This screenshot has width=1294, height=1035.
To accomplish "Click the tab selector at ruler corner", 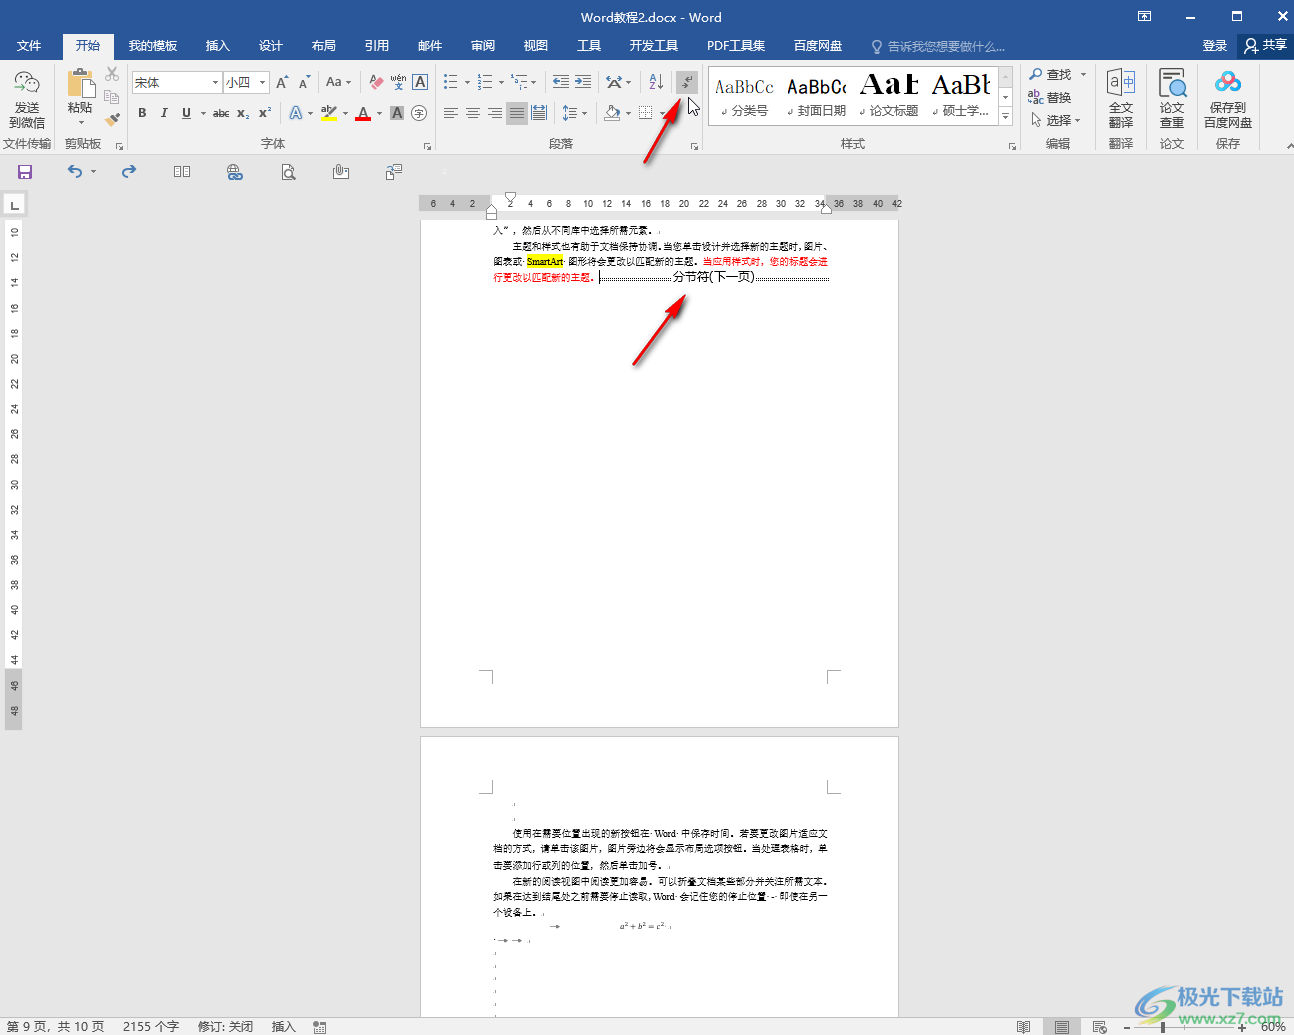I will (x=14, y=205).
